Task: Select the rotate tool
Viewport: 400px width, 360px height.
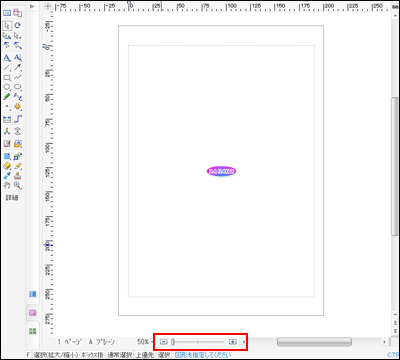Action: point(18,25)
